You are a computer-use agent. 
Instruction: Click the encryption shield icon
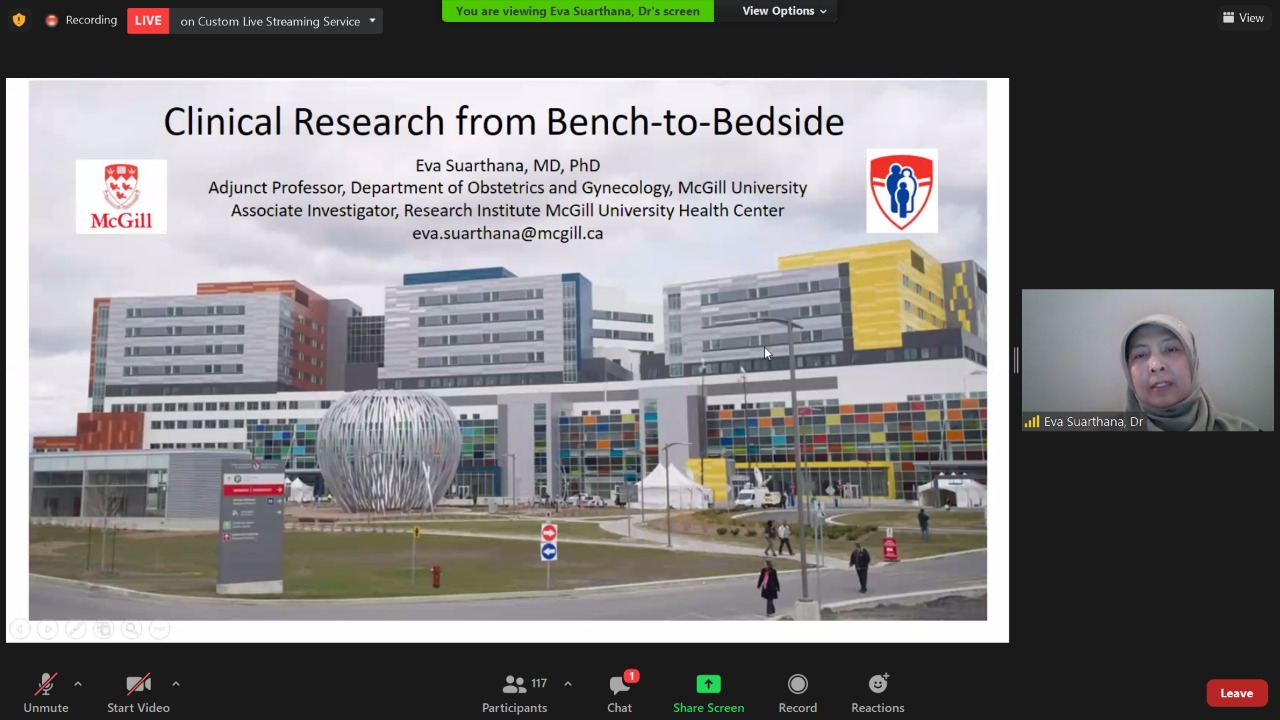19,20
